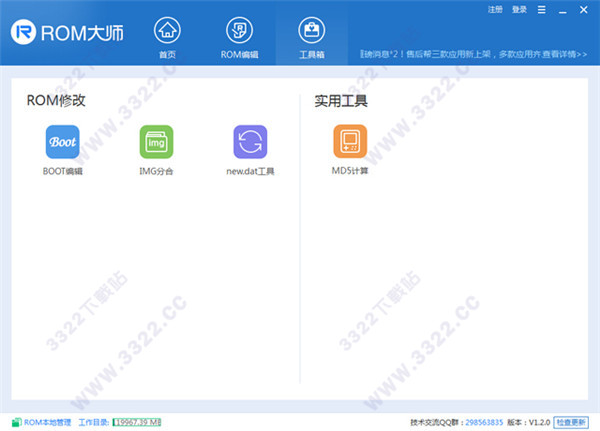
Task: Click the 实用工具 section heading
Action: click(341, 101)
